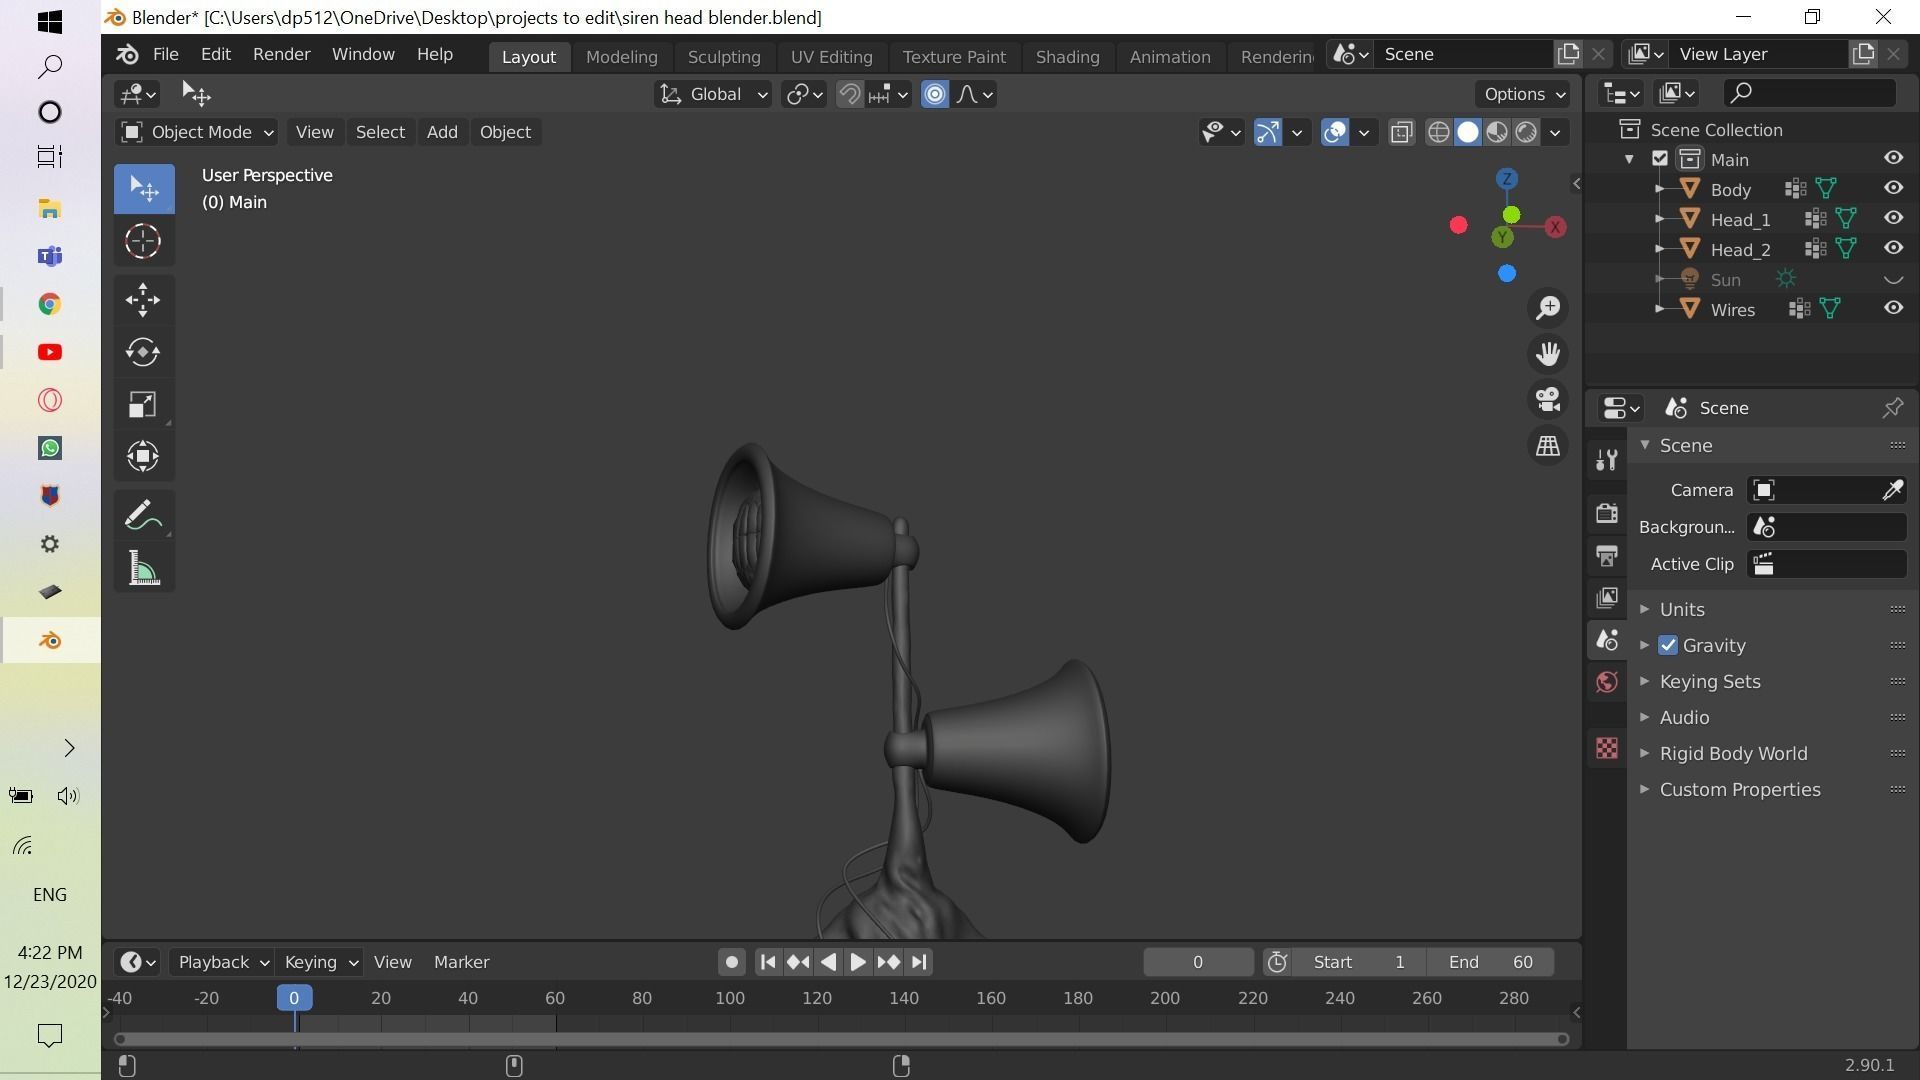Expand the Audio panel

1684,717
